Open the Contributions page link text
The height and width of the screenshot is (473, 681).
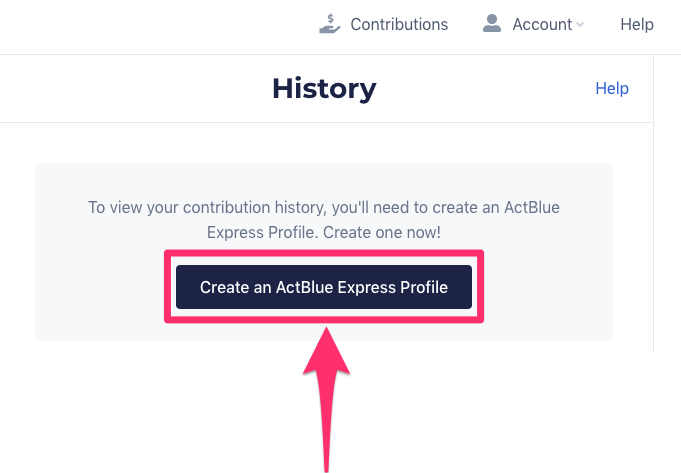pos(399,24)
